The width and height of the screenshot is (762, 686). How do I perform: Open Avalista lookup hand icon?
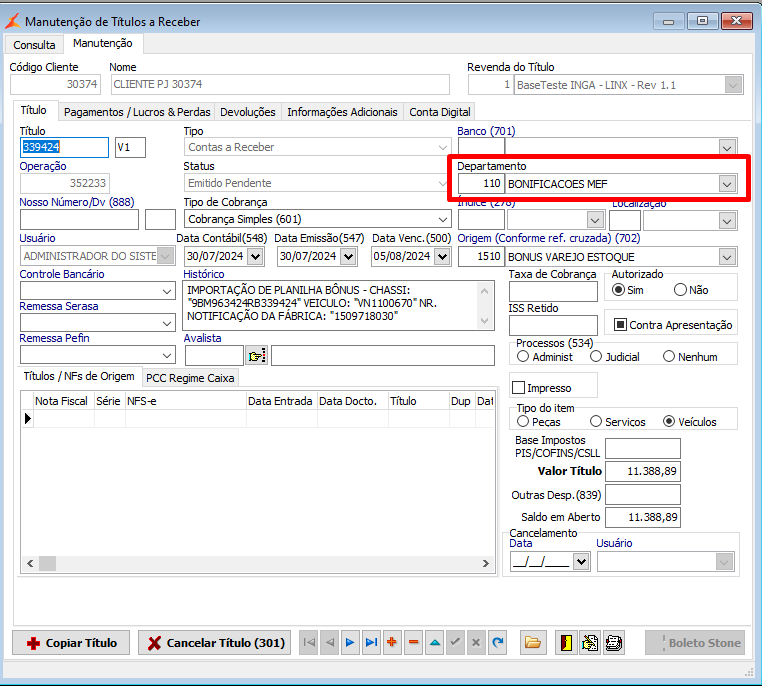click(257, 356)
